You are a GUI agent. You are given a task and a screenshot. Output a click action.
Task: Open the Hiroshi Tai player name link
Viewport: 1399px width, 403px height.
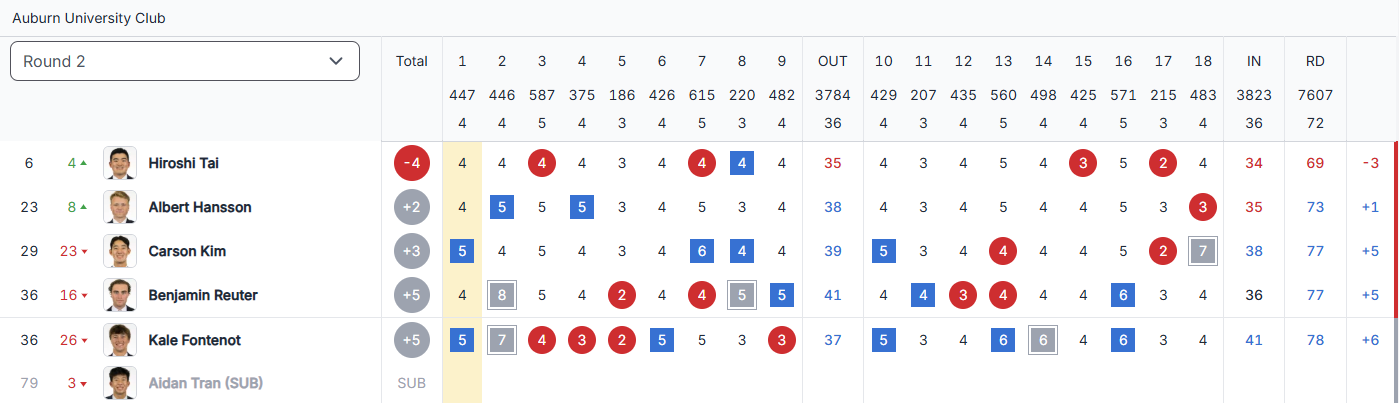185,163
